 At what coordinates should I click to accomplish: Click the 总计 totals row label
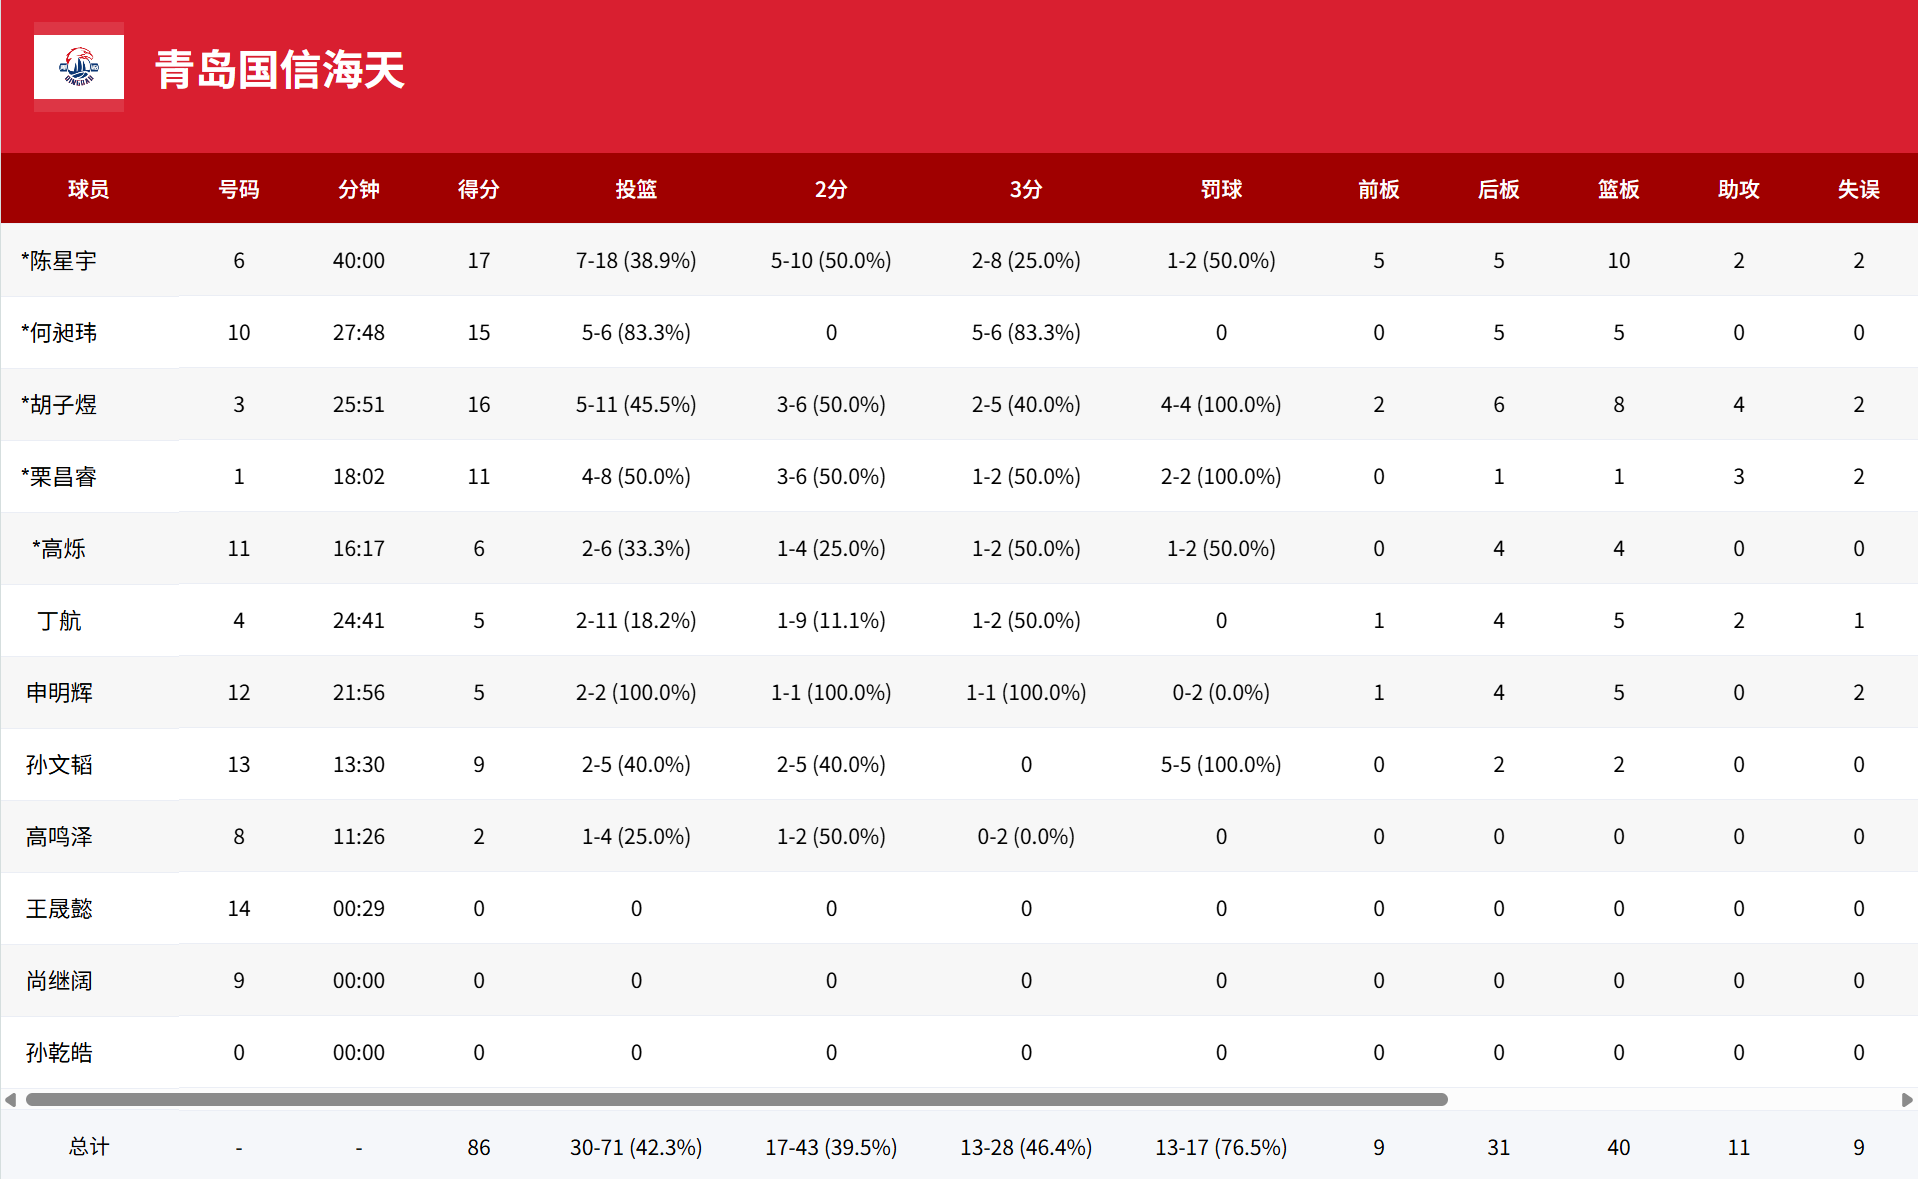[x=89, y=1147]
